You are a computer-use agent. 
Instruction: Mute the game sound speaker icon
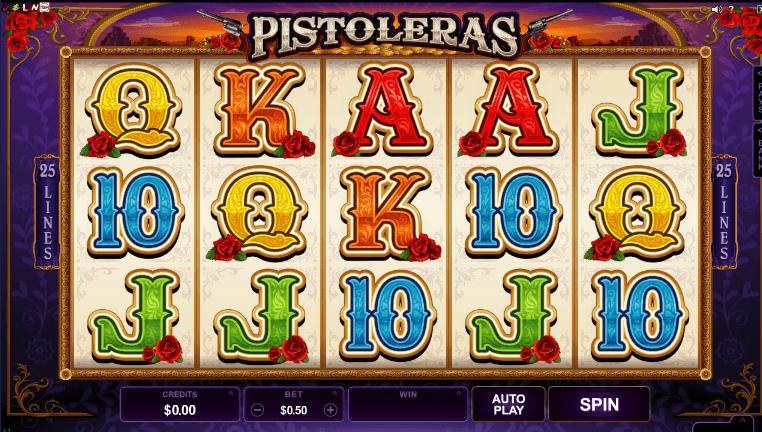coord(717,9)
